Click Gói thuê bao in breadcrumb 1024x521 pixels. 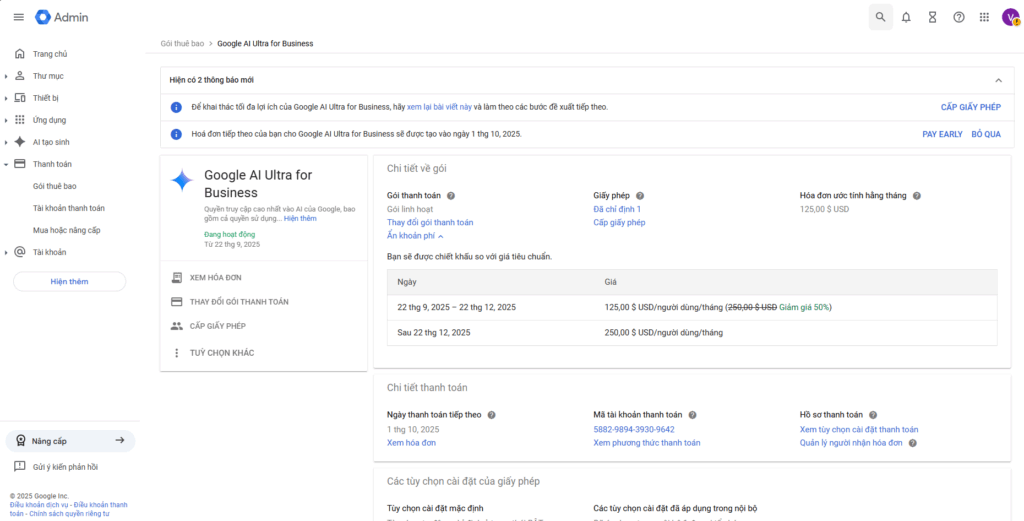click(182, 44)
